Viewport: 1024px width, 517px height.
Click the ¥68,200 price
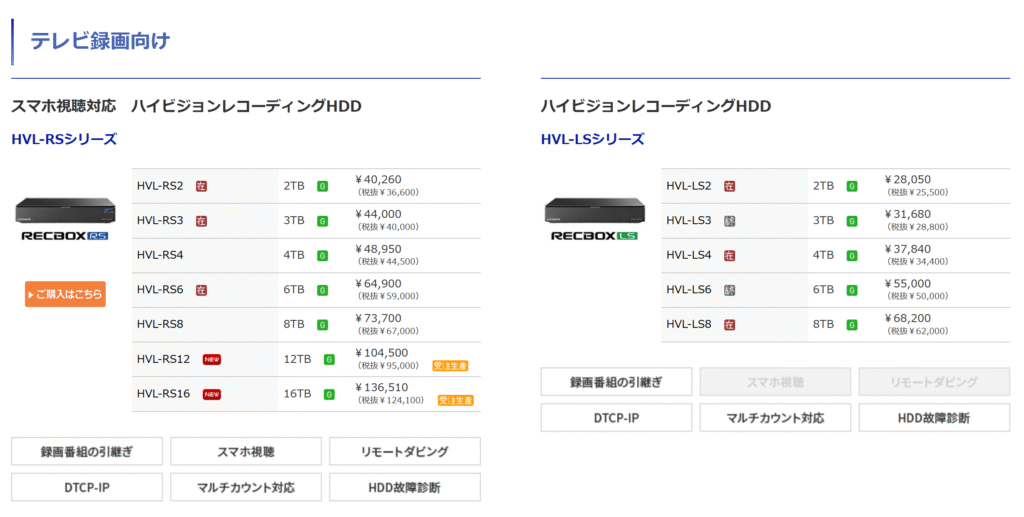[x=908, y=319]
